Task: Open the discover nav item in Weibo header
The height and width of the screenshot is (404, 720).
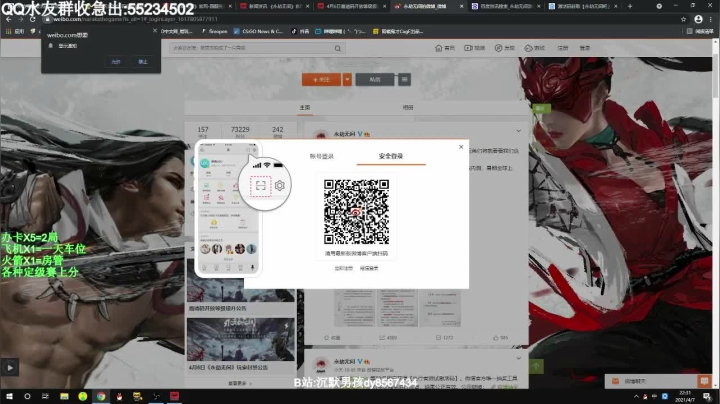Action: [505, 48]
